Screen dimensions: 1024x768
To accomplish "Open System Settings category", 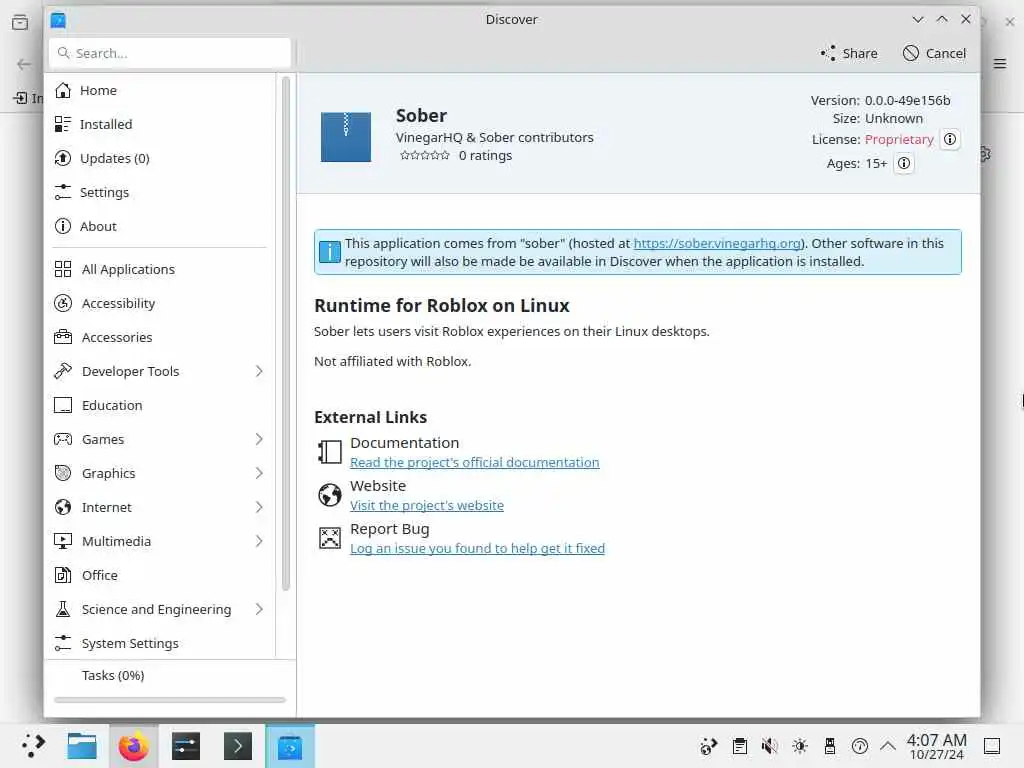I will click(160, 643).
